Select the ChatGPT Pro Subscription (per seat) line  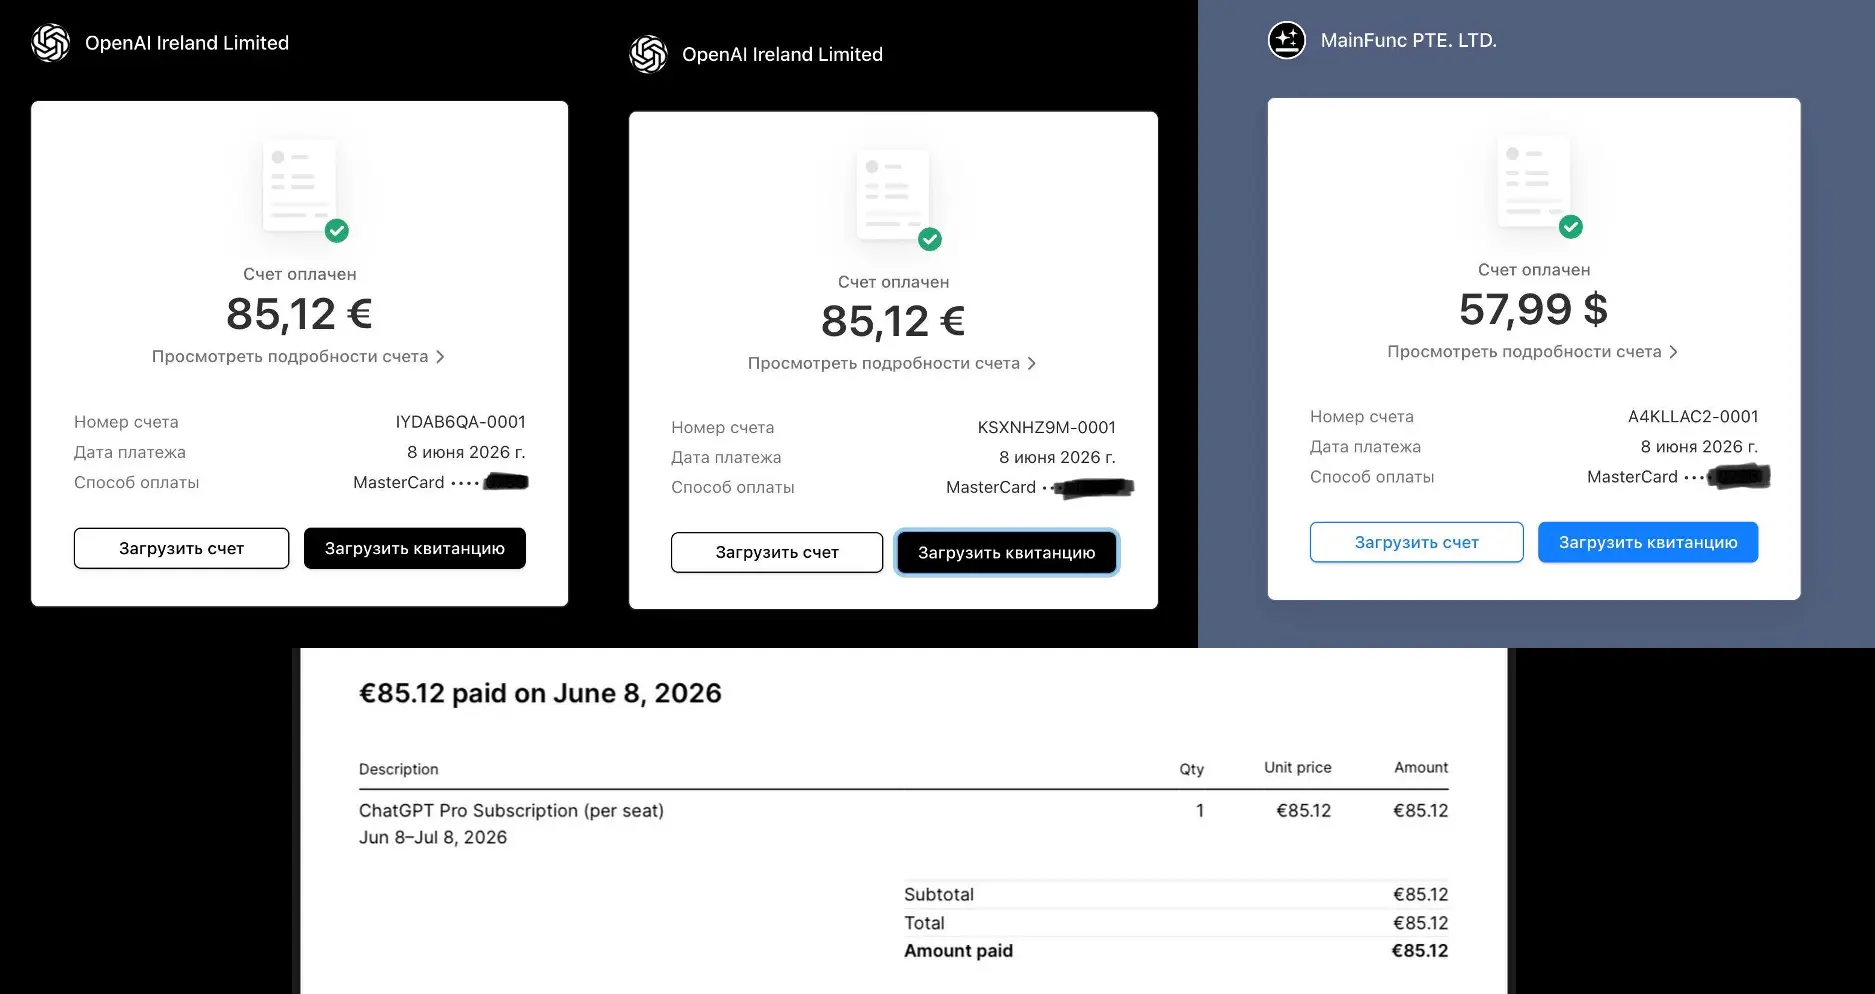[511, 810]
